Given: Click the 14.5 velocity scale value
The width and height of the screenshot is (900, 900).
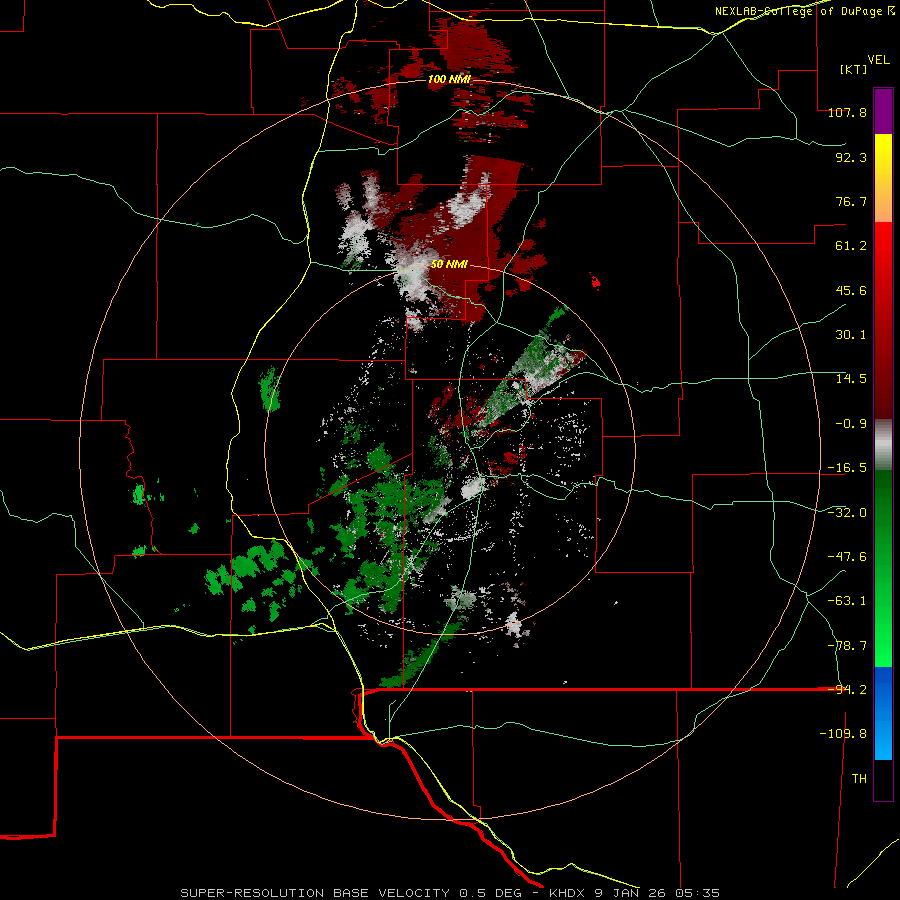Looking at the screenshot, I should pyautogui.click(x=851, y=379).
